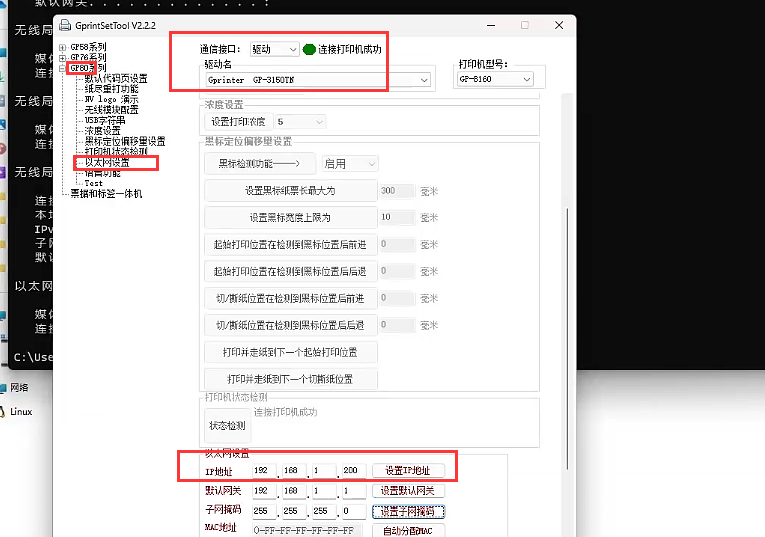Click the 子网掩码 first octet field 255

click(264, 511)
